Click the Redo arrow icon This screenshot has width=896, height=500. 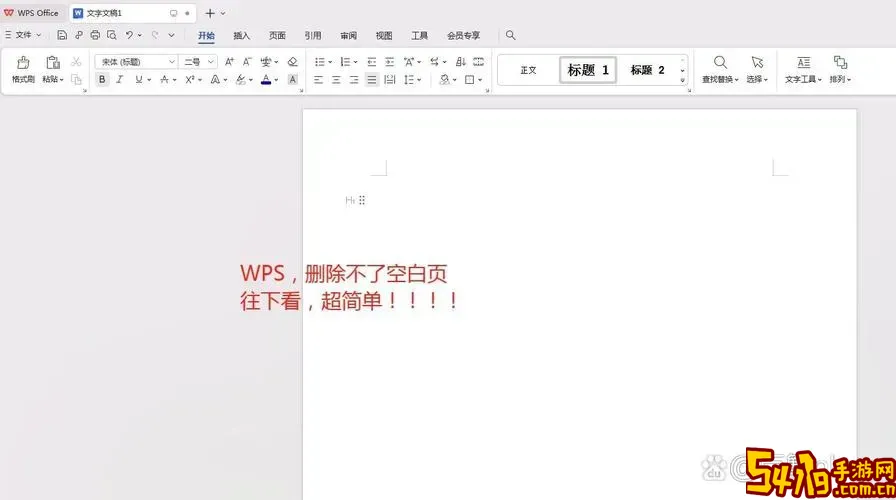(155, 35)
